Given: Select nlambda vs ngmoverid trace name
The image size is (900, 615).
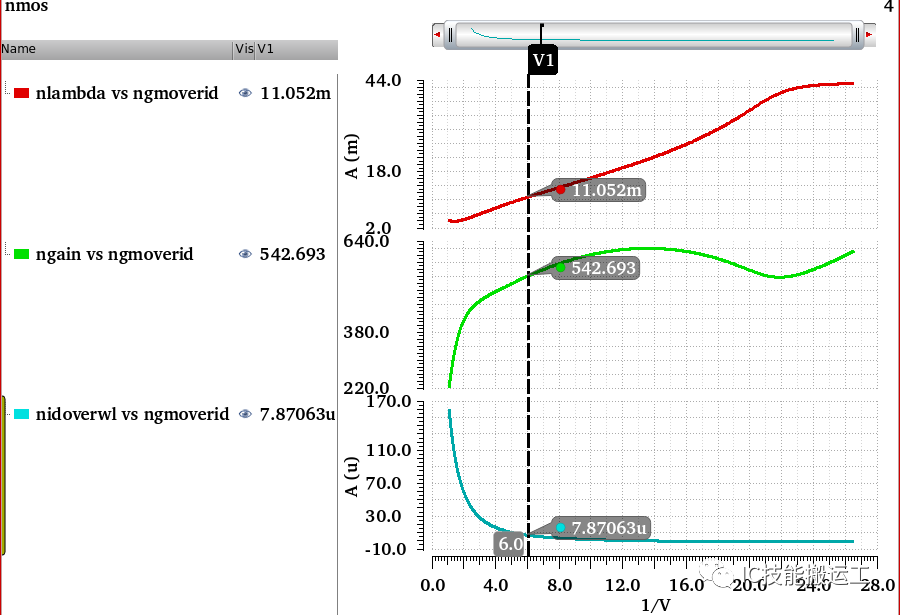Looking at the screenshot, I should (126, 94).
